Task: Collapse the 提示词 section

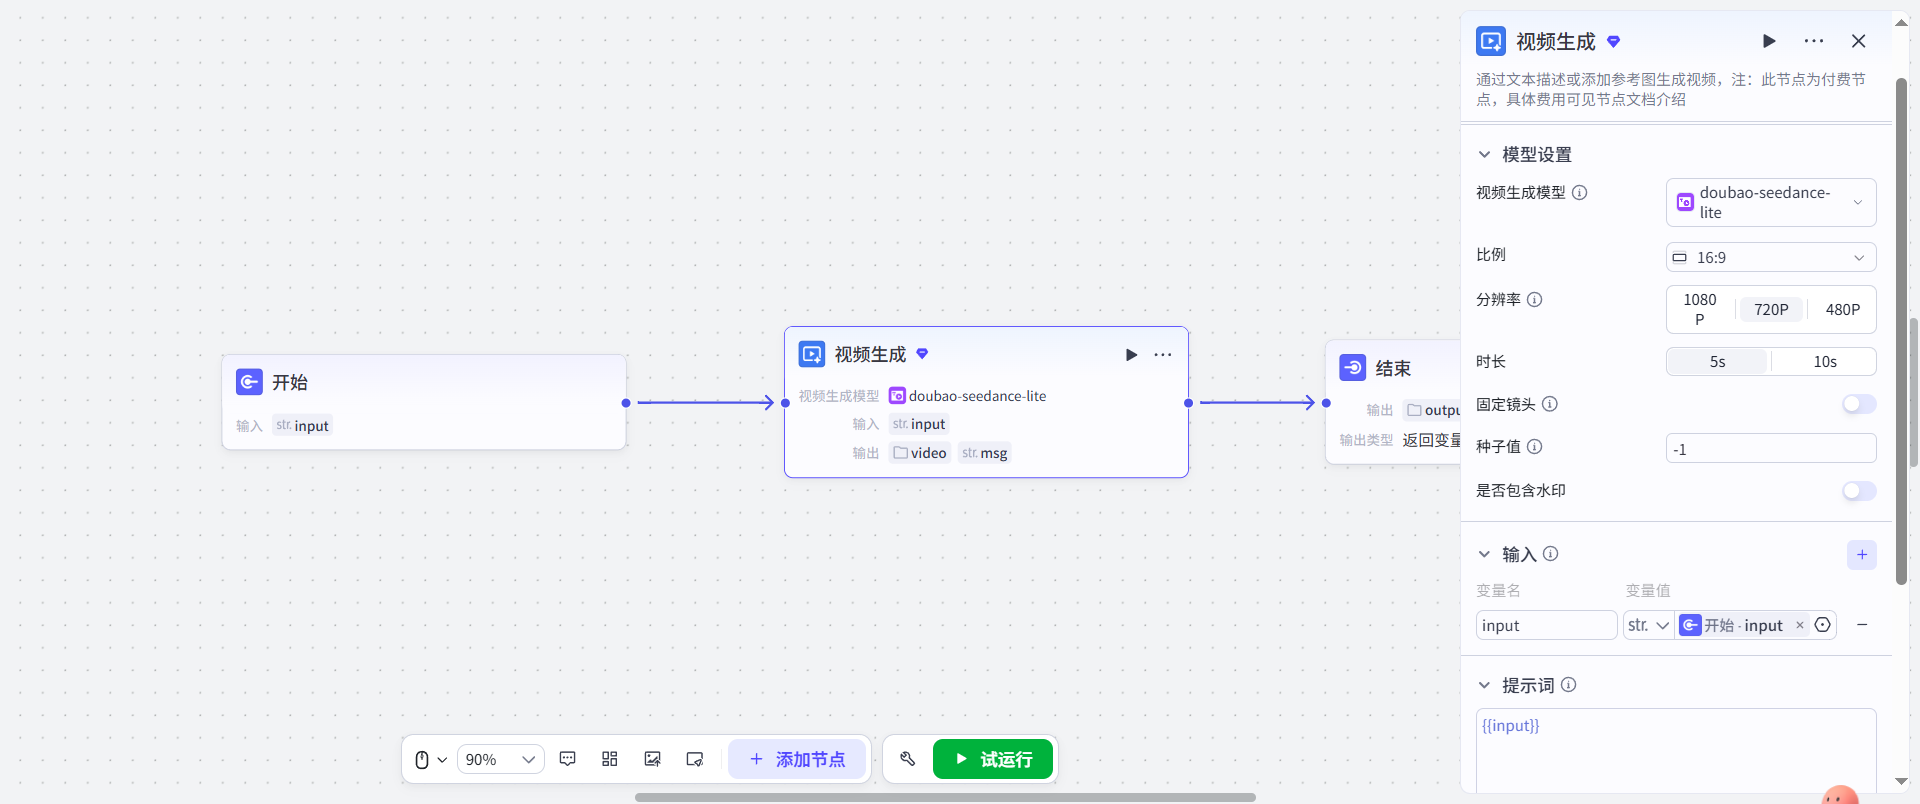Action: pyautogui.click(x=1484, y=685)
